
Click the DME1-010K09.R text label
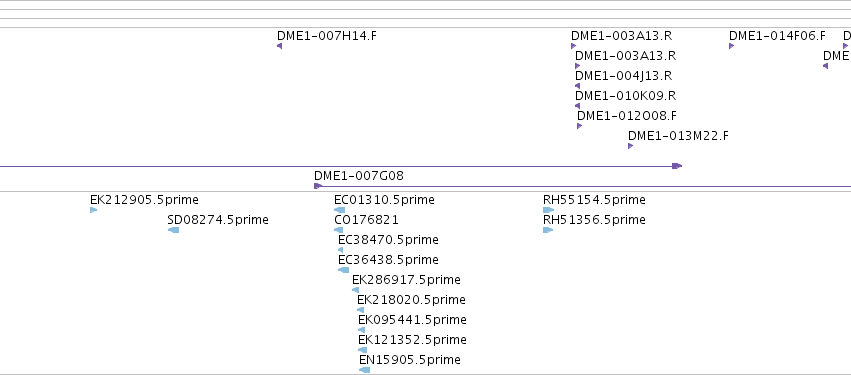click(x=625, y=96)
